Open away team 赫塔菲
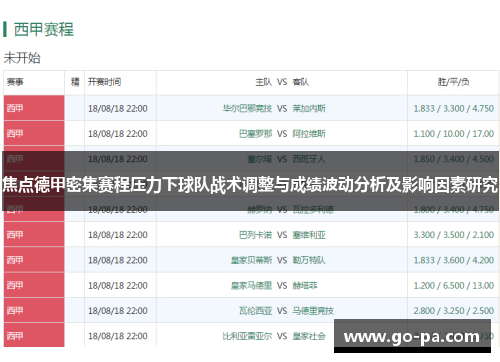 (x=305, y=286)
